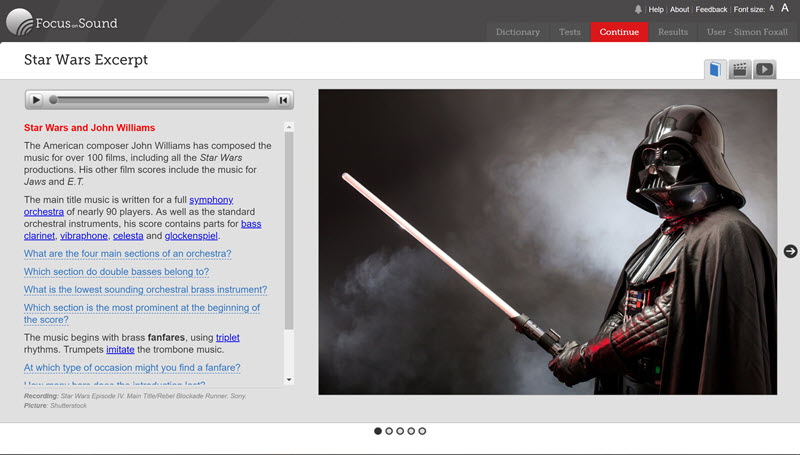Select the larger font size A
The width and height of the screenshot is (800, 455).
(x=785, y=8)
